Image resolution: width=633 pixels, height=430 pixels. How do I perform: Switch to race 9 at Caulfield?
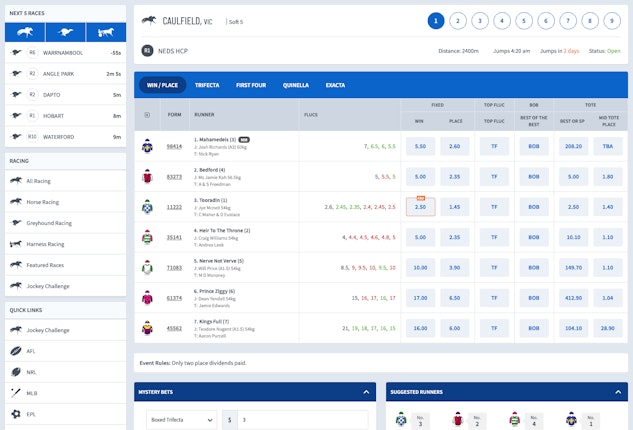[x=612, y=21]
